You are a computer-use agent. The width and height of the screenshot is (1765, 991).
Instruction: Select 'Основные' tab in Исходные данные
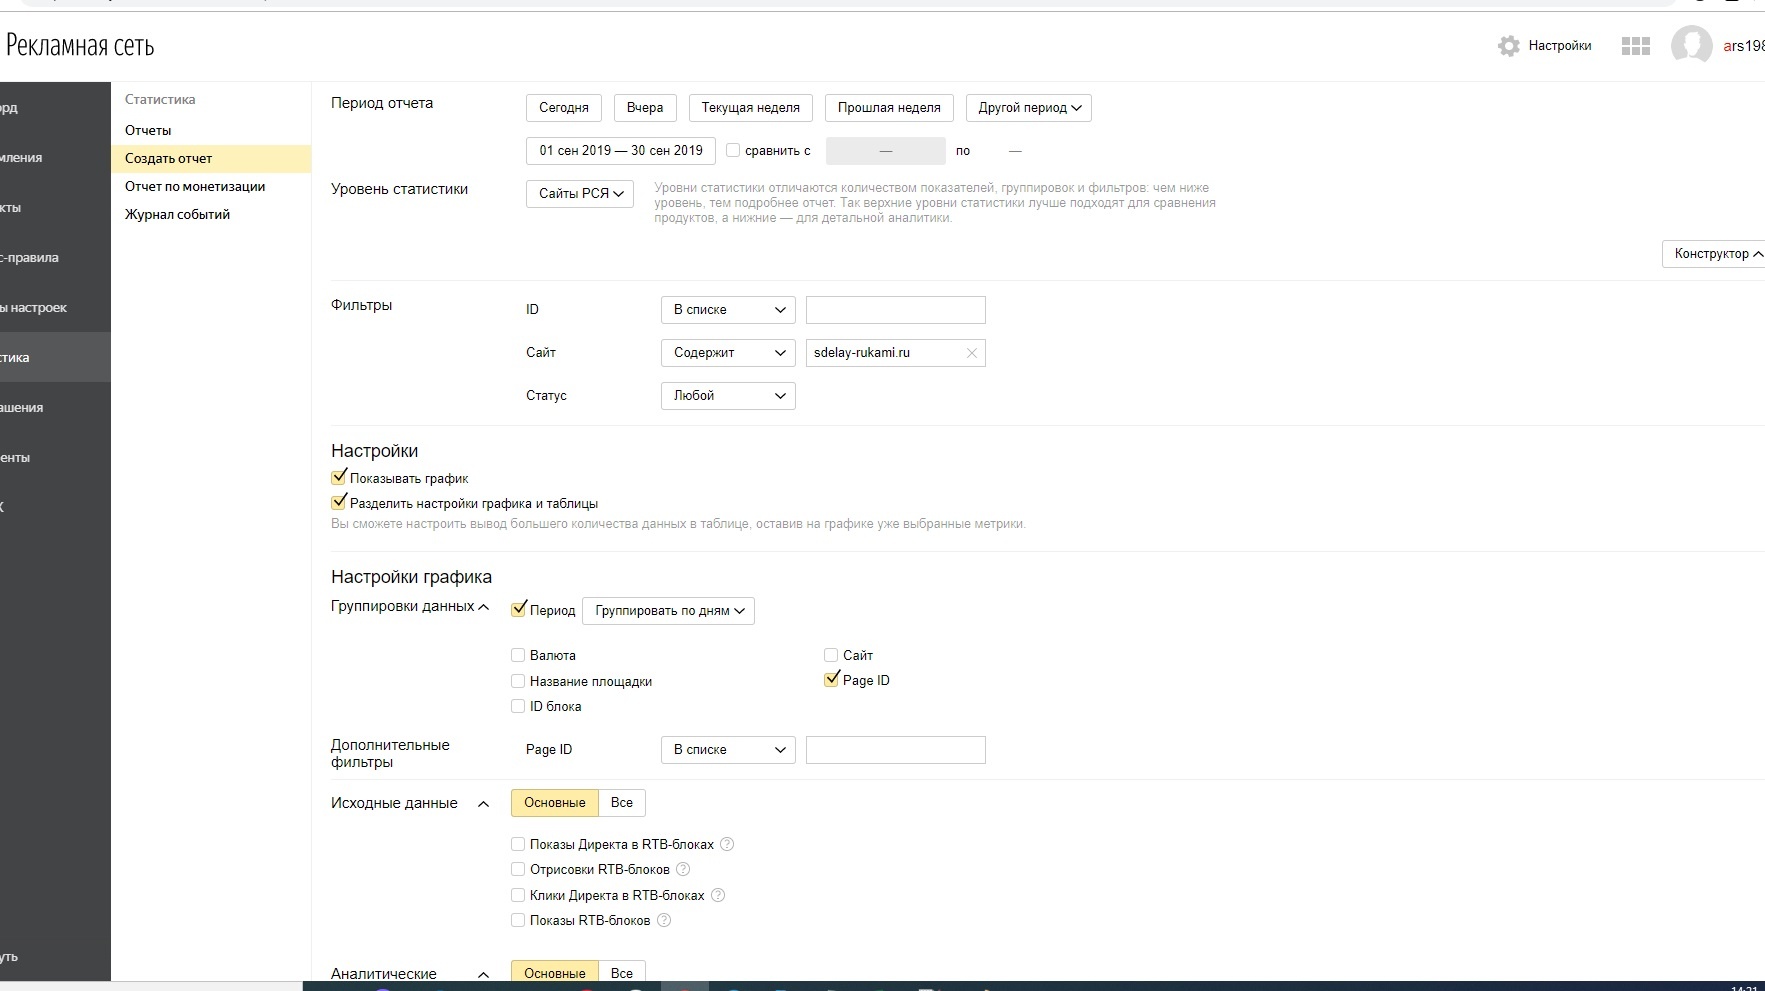555,803
